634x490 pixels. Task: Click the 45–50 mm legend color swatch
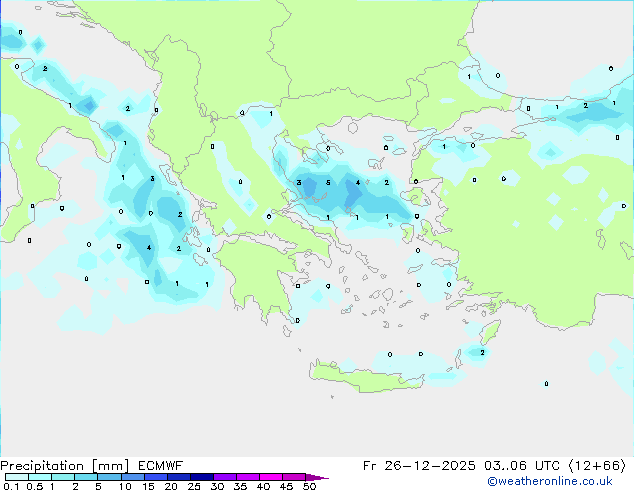[x=294, y=477]
